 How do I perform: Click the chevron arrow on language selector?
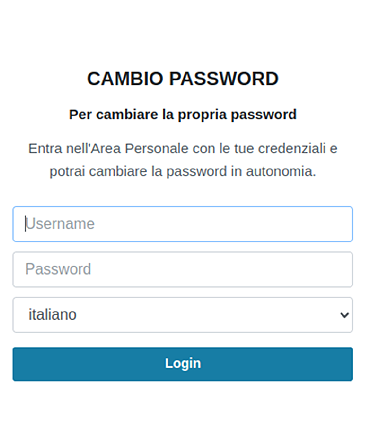(x=344, y=315)
